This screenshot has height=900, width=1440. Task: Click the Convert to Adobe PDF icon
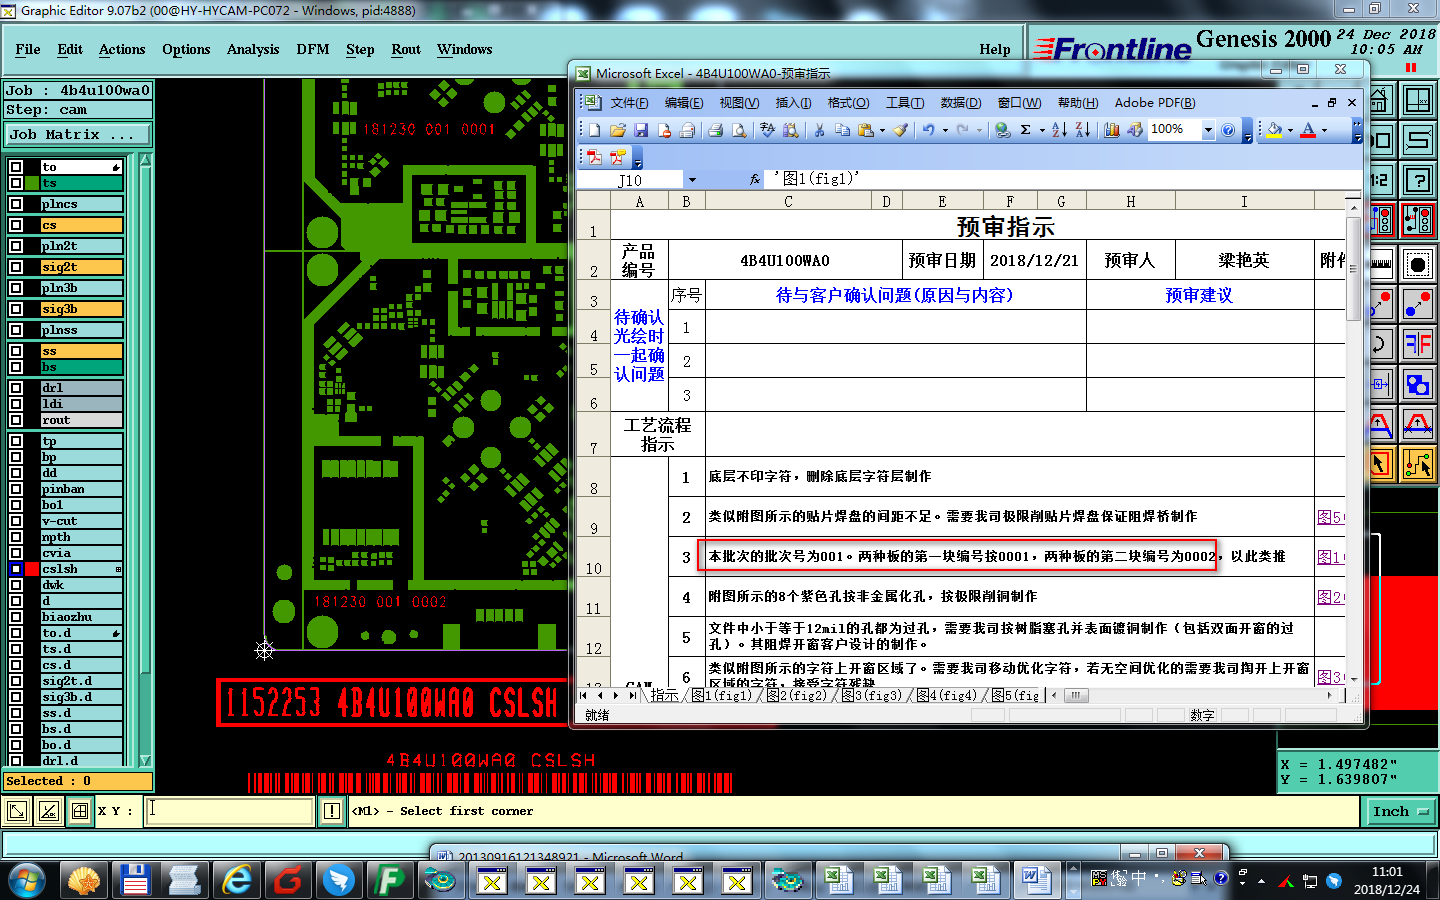click(x=594, y=157)
